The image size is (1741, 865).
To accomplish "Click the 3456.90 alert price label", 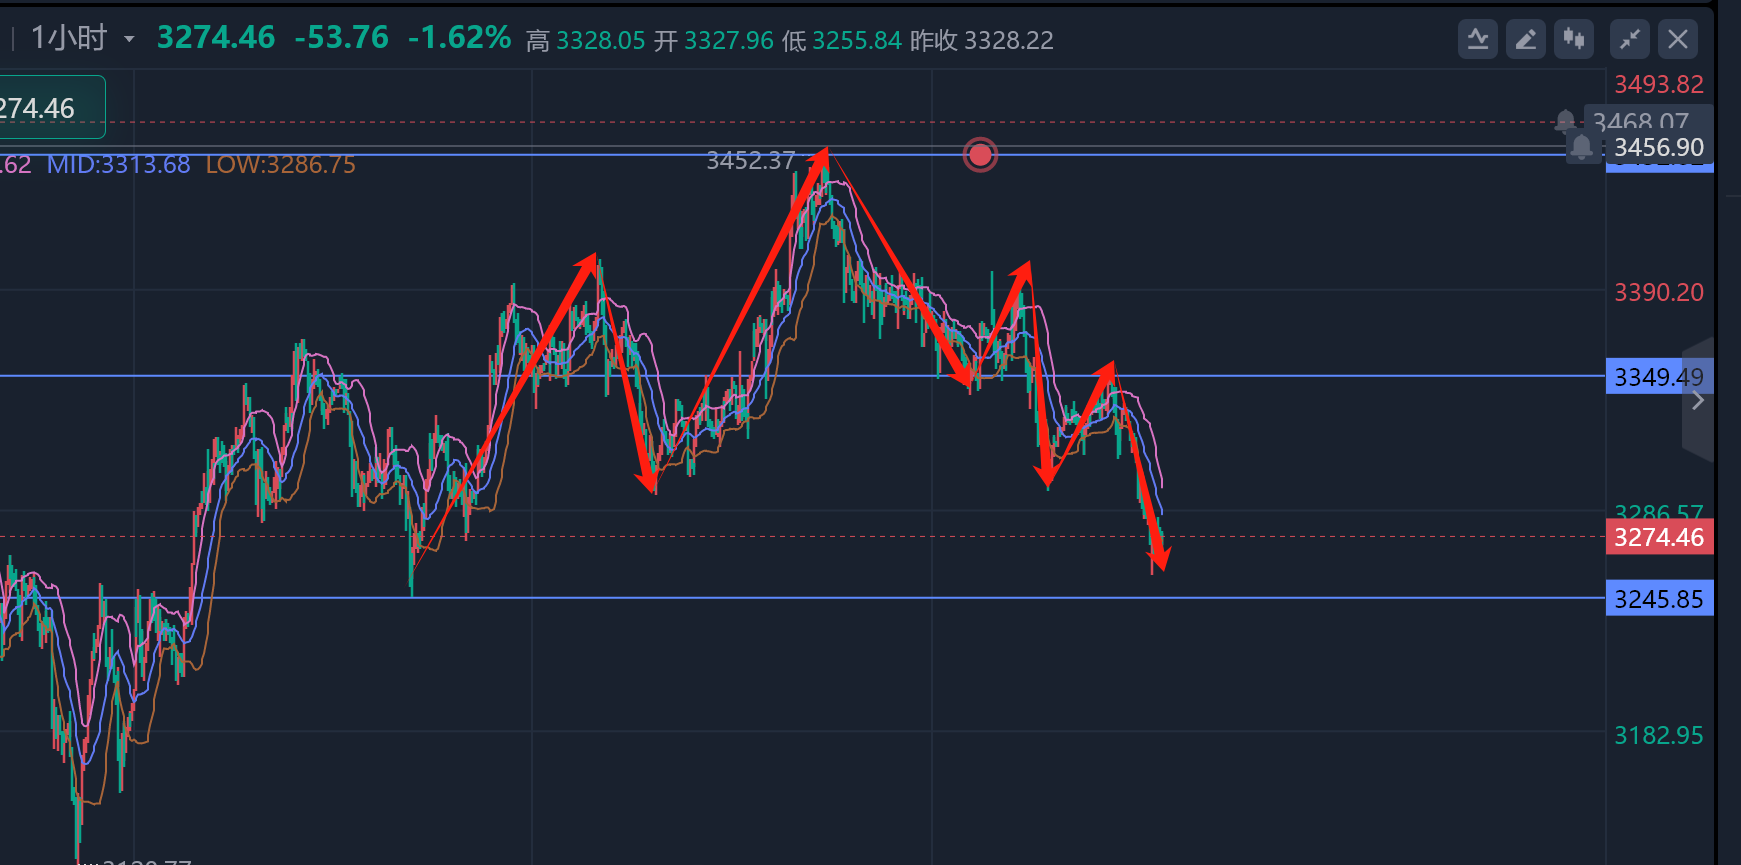I will pos(1658,148).
